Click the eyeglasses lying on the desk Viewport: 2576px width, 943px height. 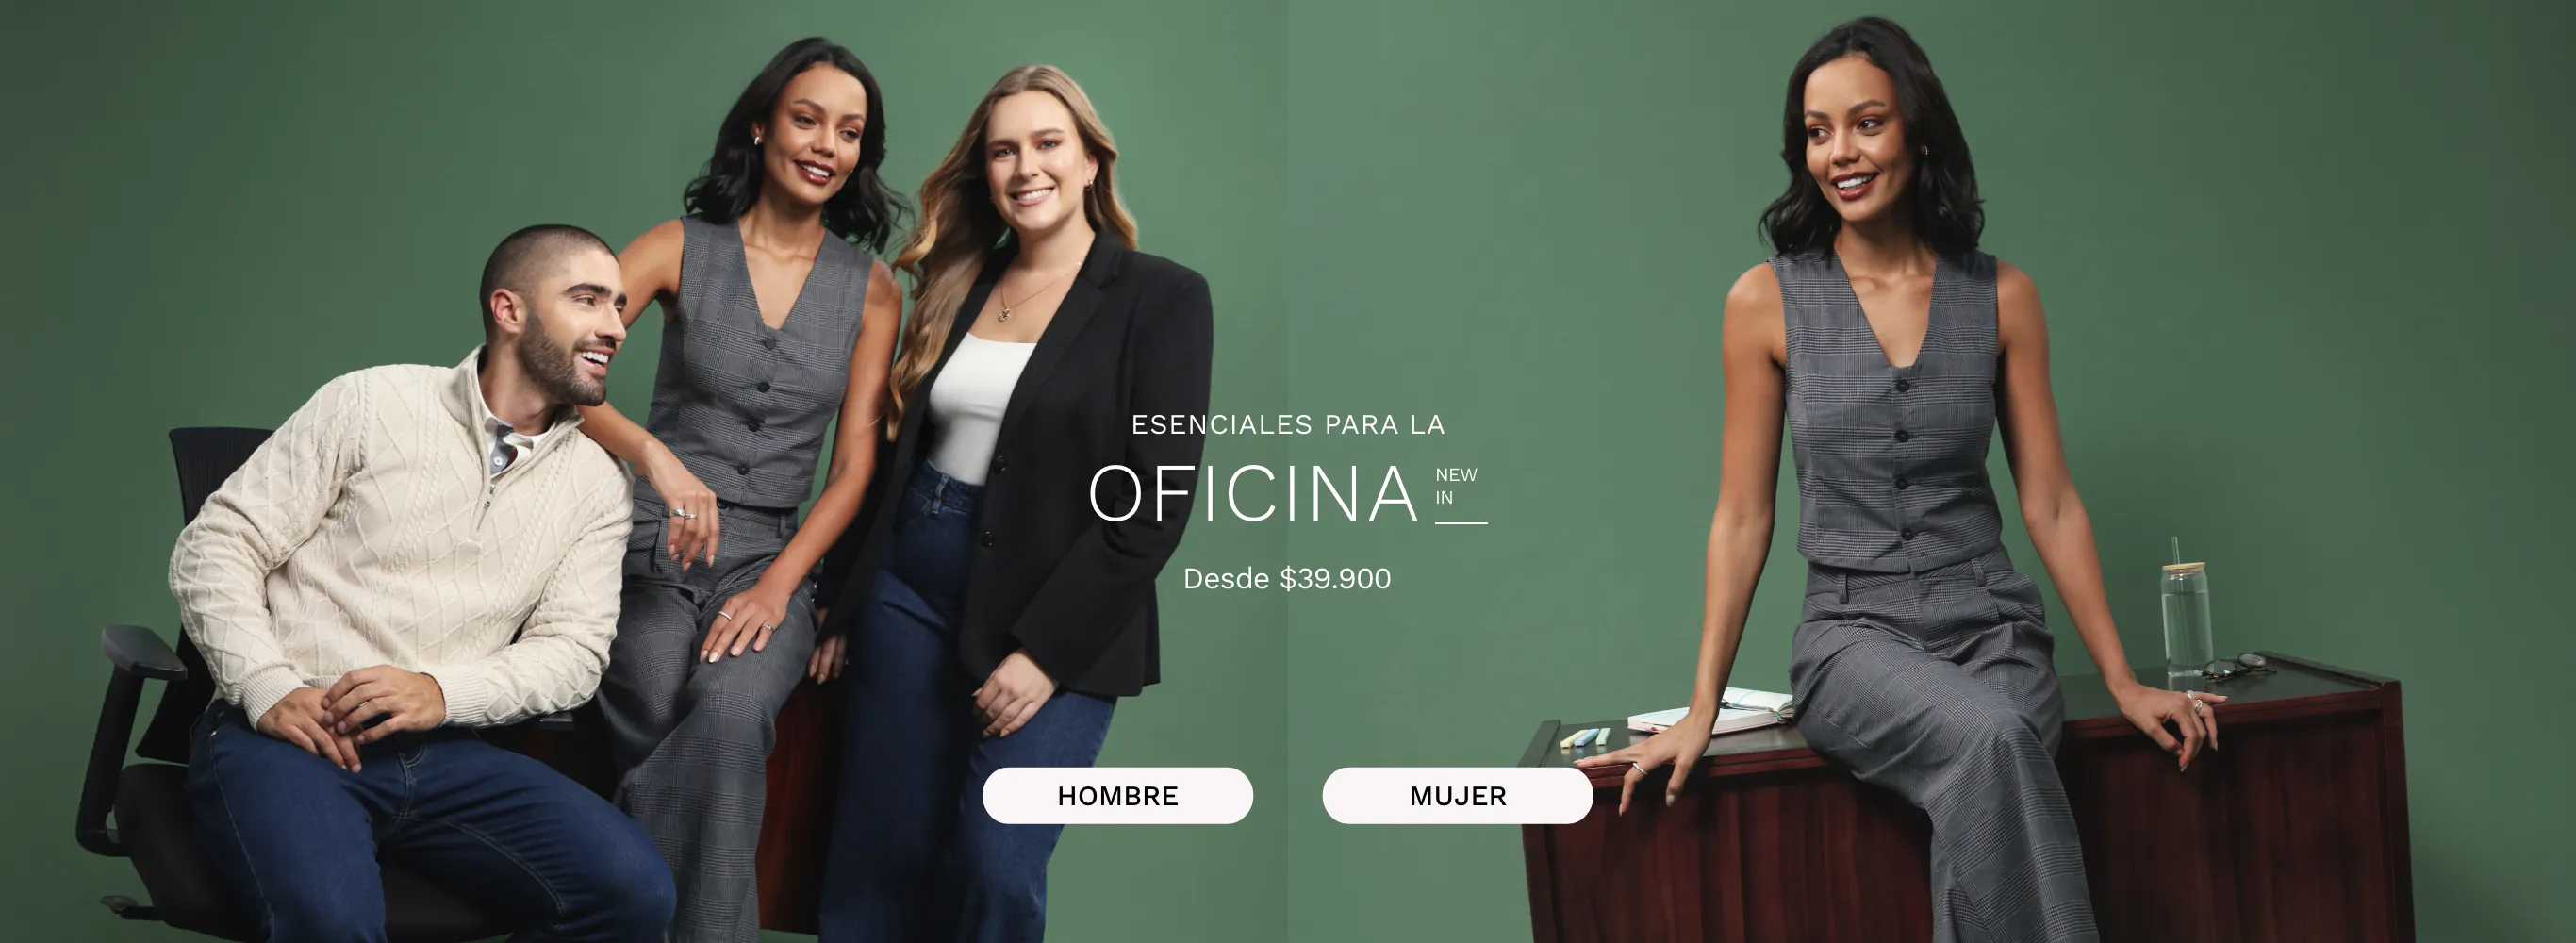tap(2238, 666)
